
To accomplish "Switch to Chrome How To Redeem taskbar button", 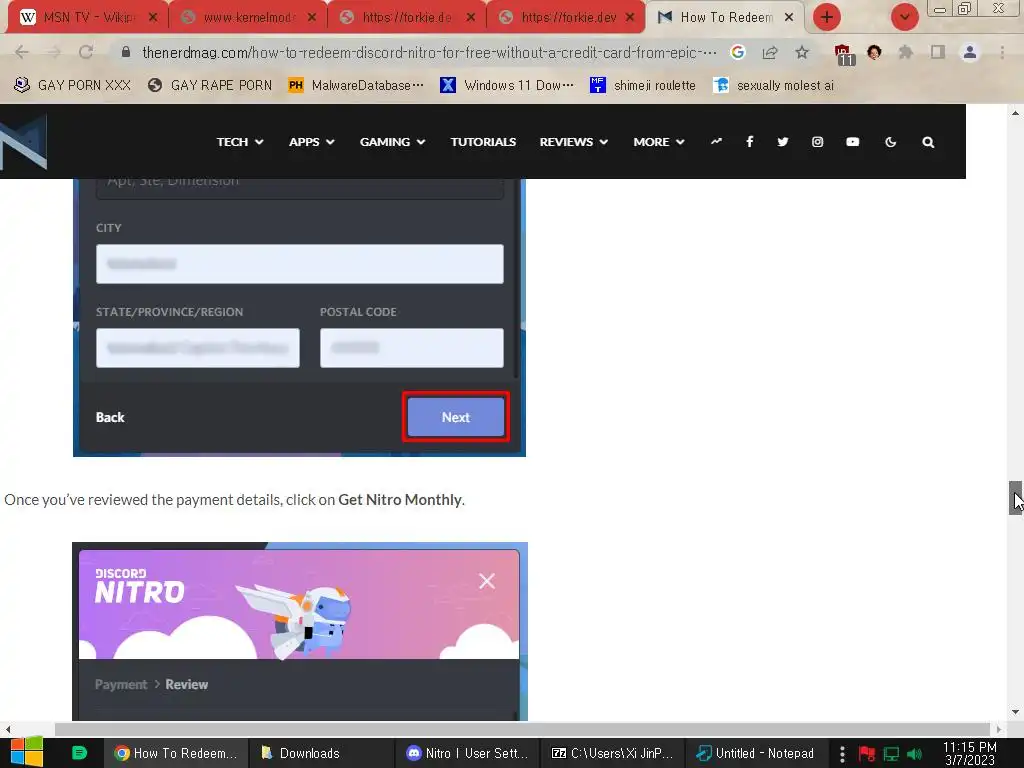I will (x=176, y=753).
